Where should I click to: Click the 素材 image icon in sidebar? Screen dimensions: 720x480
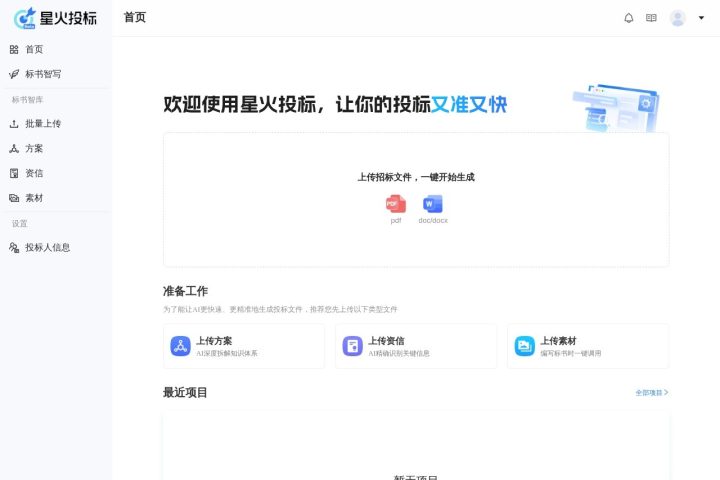14,198
